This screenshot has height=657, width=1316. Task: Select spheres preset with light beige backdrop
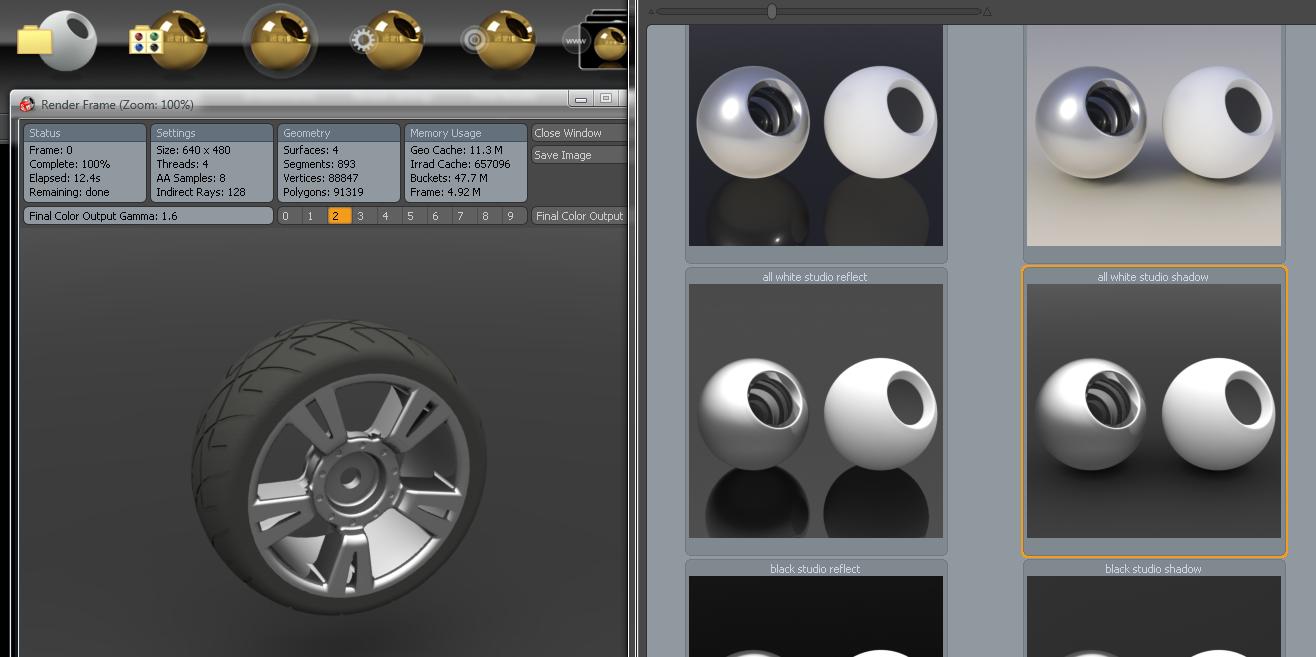[1154, 135]
